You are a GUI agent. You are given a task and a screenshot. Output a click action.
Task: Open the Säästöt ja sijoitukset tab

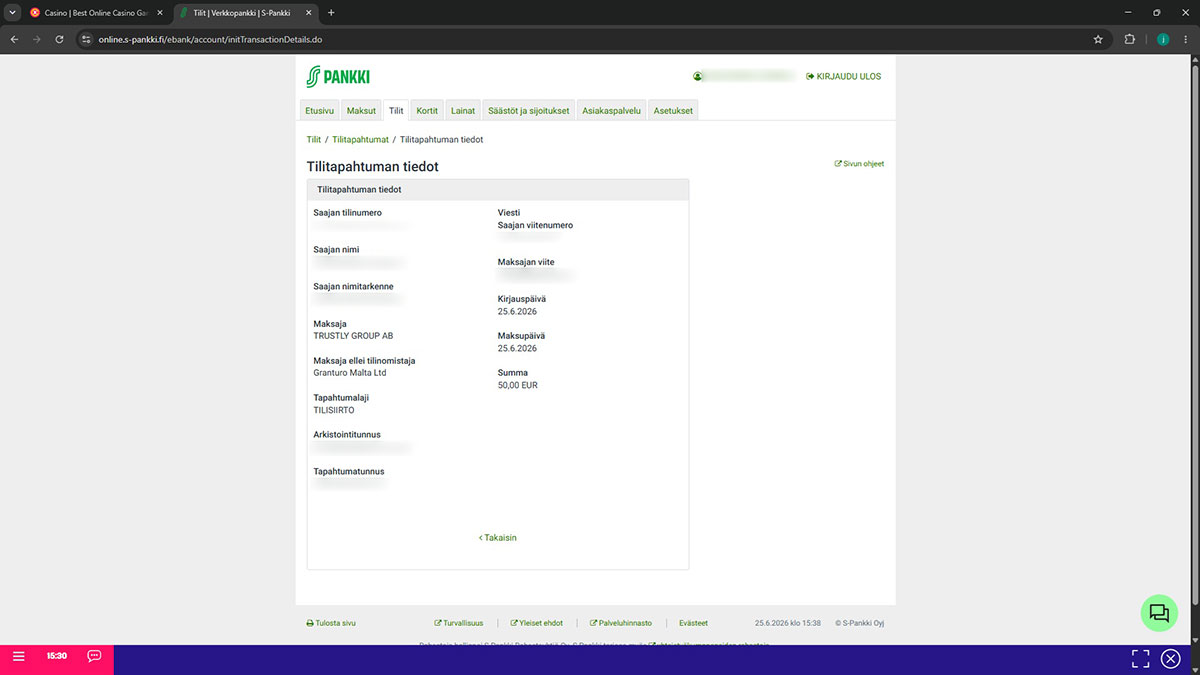coord(528,111)
